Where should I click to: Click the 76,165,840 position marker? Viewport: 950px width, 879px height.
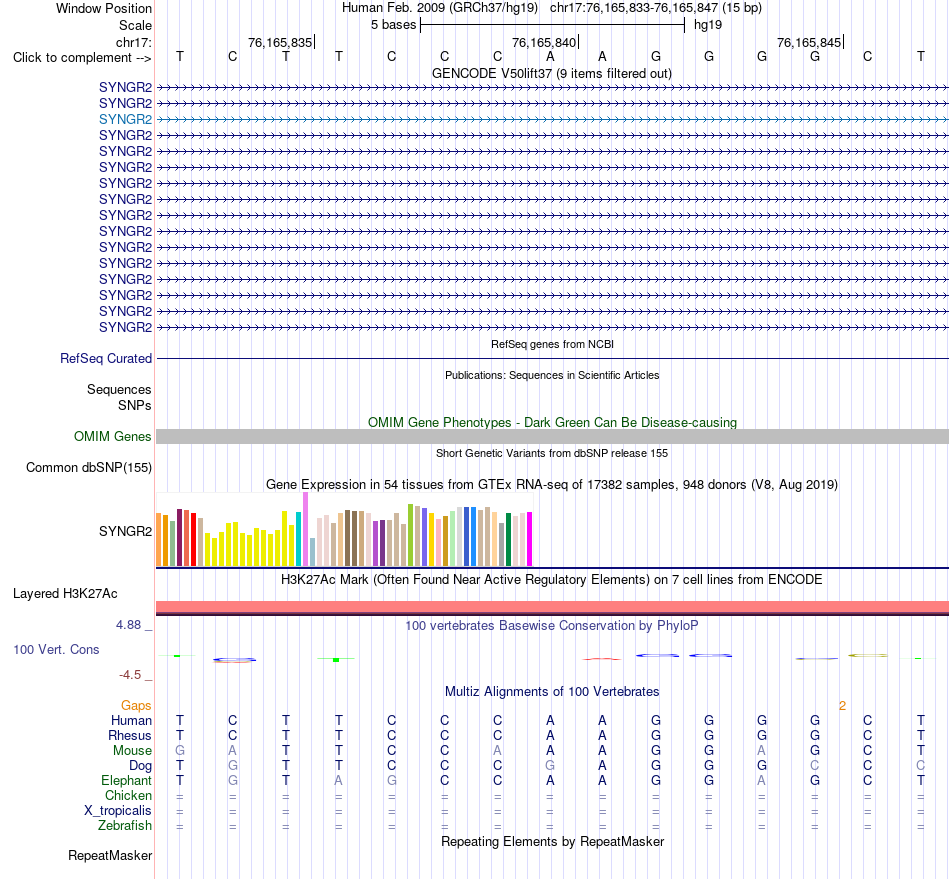[x=545, y=42]
